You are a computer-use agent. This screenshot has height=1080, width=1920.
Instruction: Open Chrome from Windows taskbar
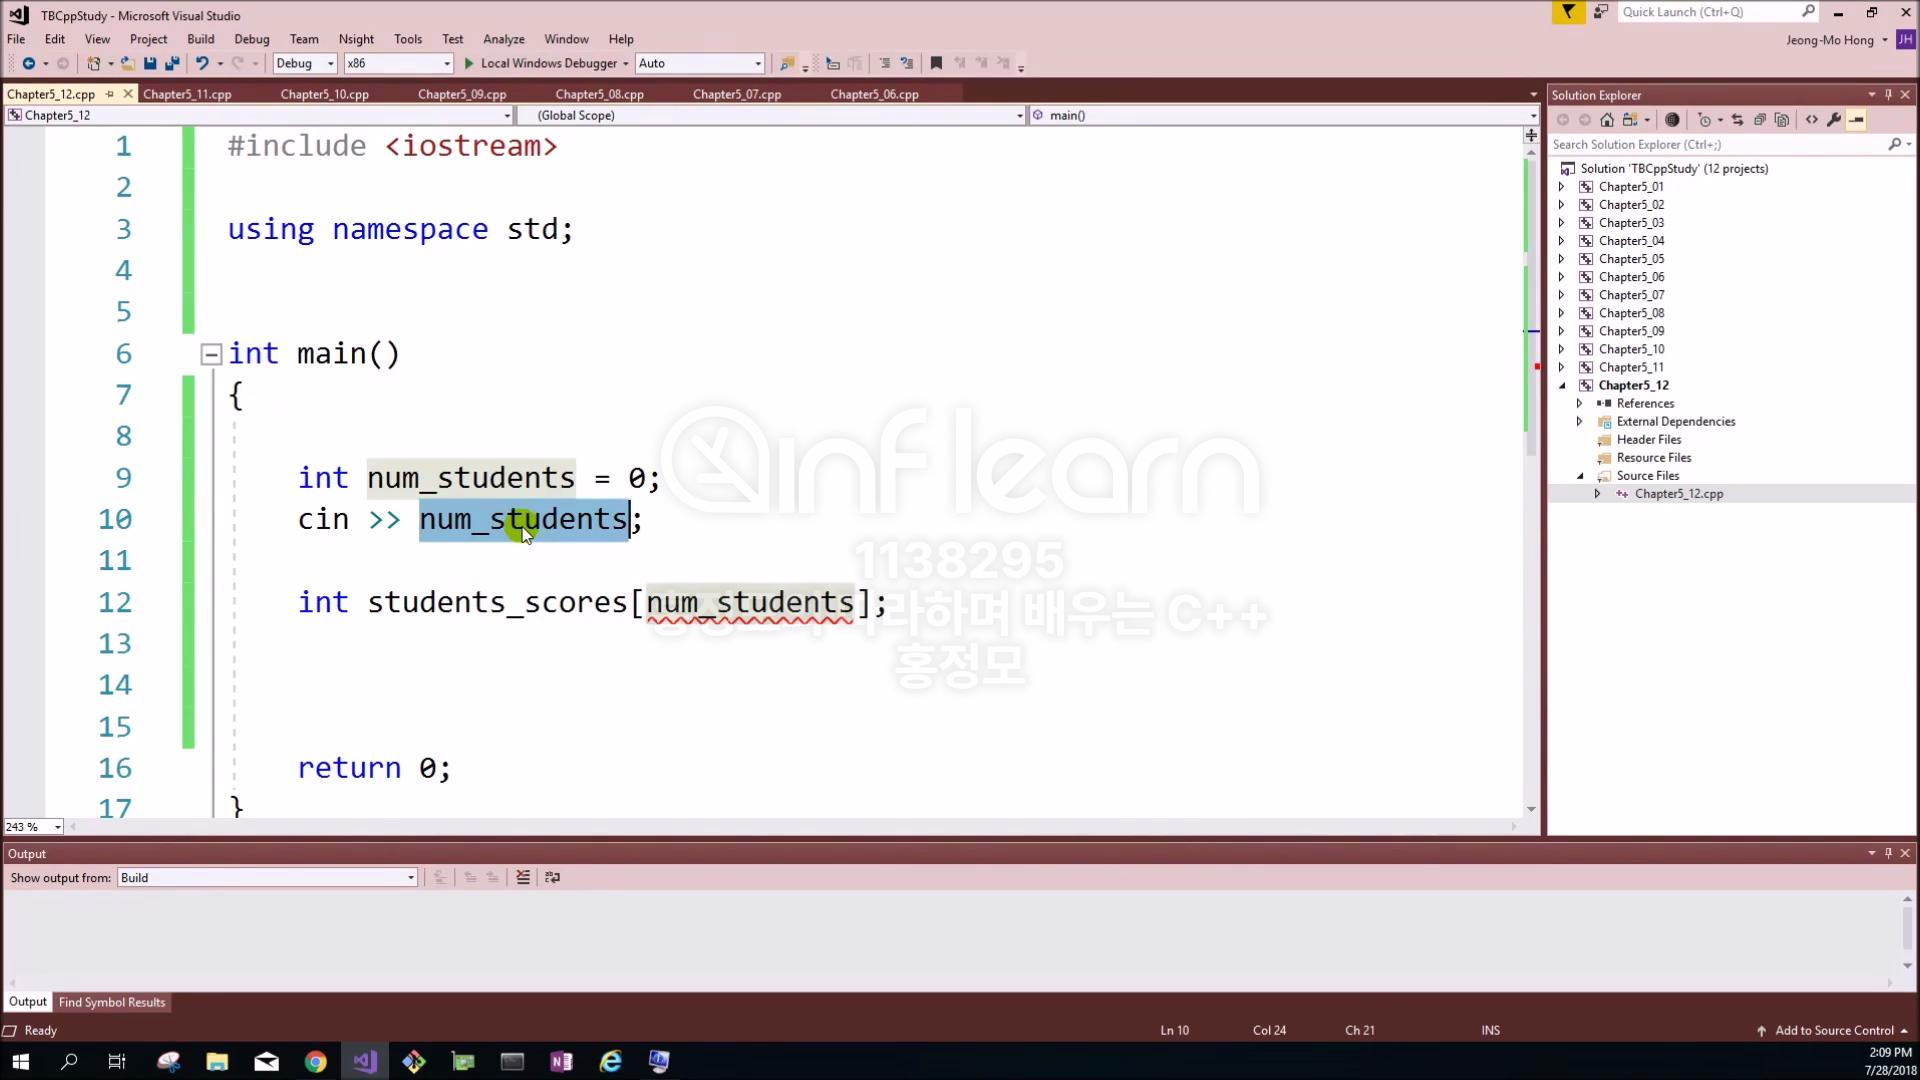(x=316, y=1062)
